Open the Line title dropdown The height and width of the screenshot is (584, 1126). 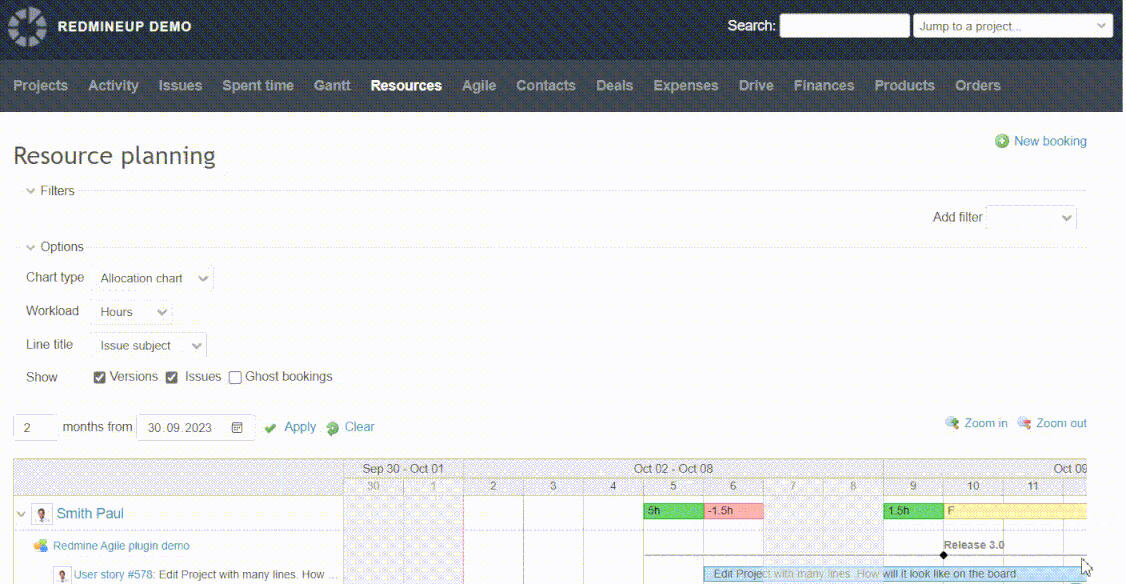148,346
